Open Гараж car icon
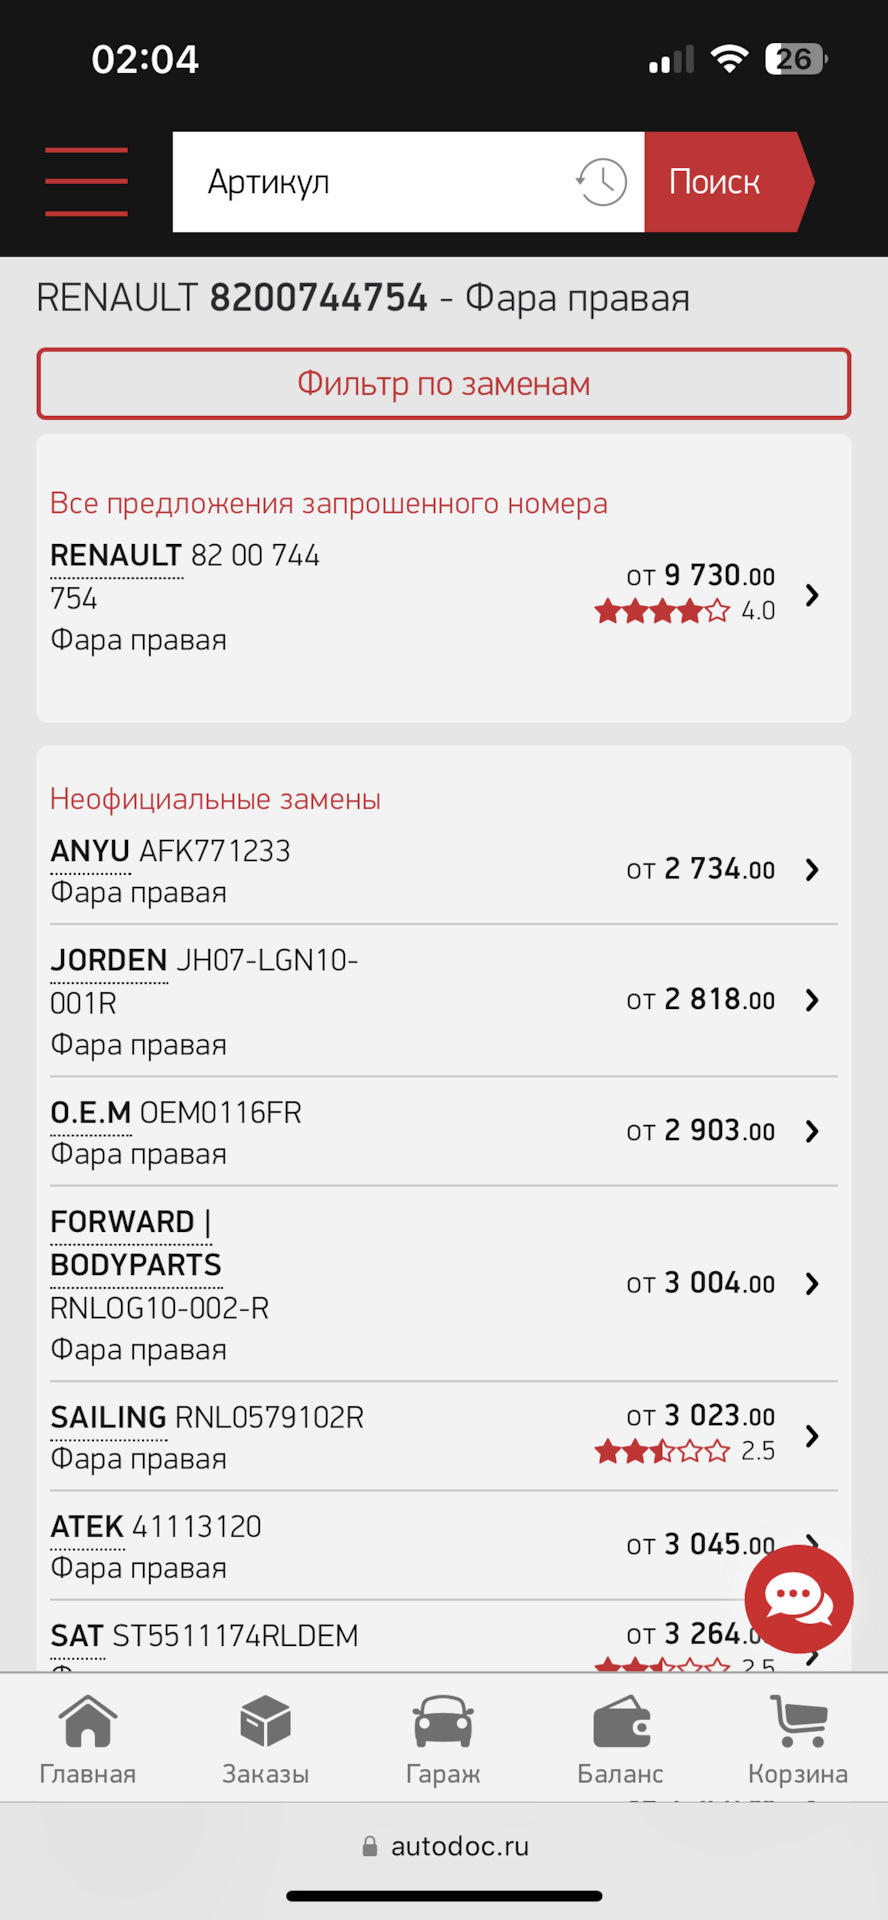888x1920 pixels. (x=443, y=1741)
